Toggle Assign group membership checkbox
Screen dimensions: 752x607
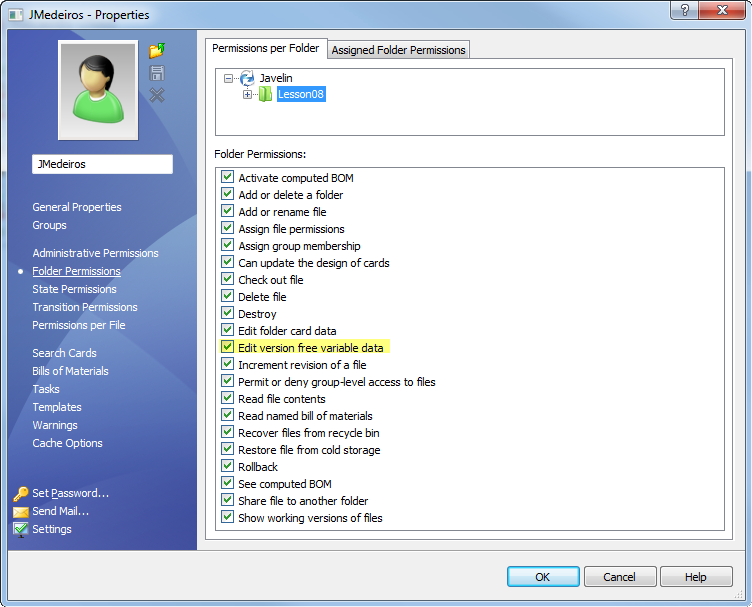(227, 245)
